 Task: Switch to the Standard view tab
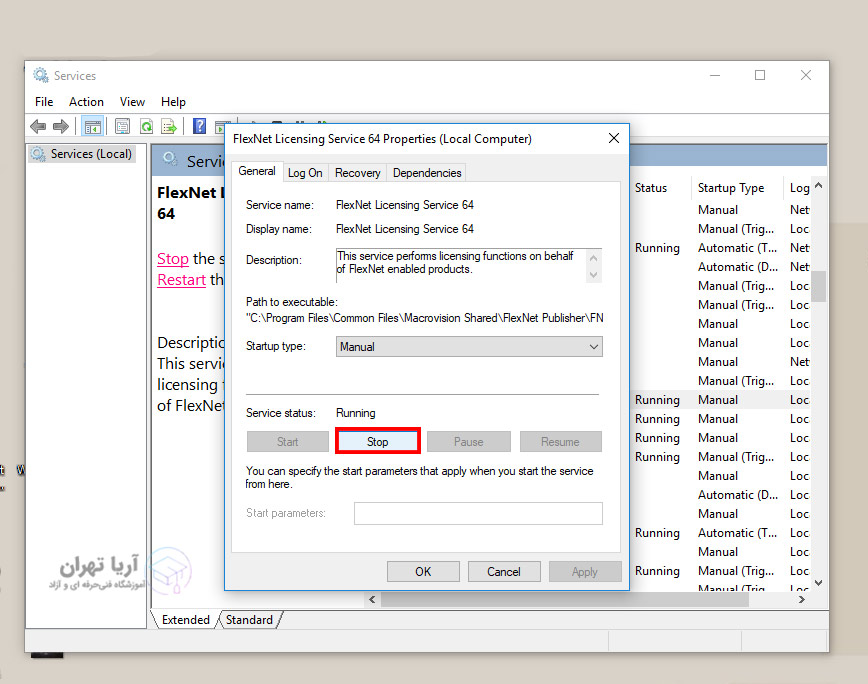249,620
